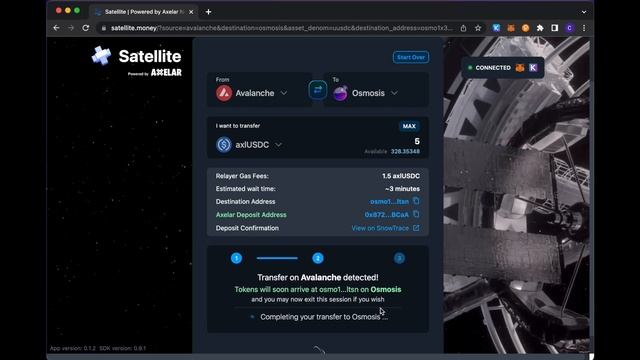This screenshot has height=360, width=640.
Task: Click the Axelar Deposit Address label
Action: coord(251,215)
